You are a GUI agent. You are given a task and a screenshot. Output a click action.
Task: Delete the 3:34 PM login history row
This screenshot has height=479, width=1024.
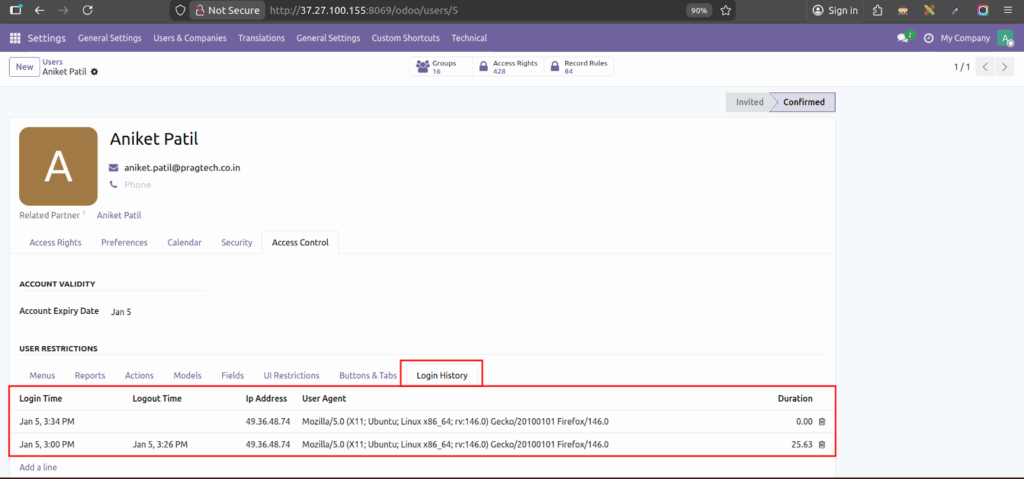pyautogui.click(x=822, y=421)
